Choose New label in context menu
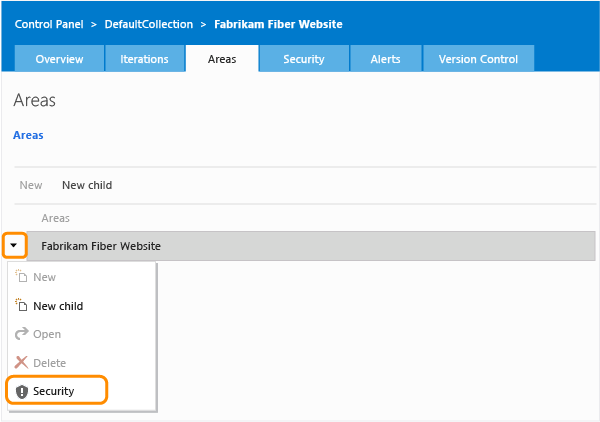The width and height of the screenshot is (600, 422). click(45, 277)
